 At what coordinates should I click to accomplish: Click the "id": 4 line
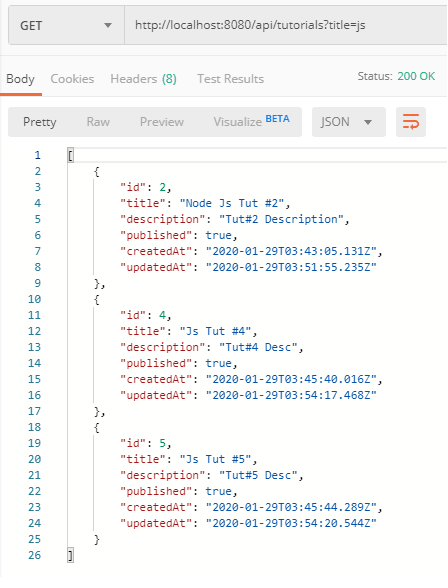pos(145,315)
